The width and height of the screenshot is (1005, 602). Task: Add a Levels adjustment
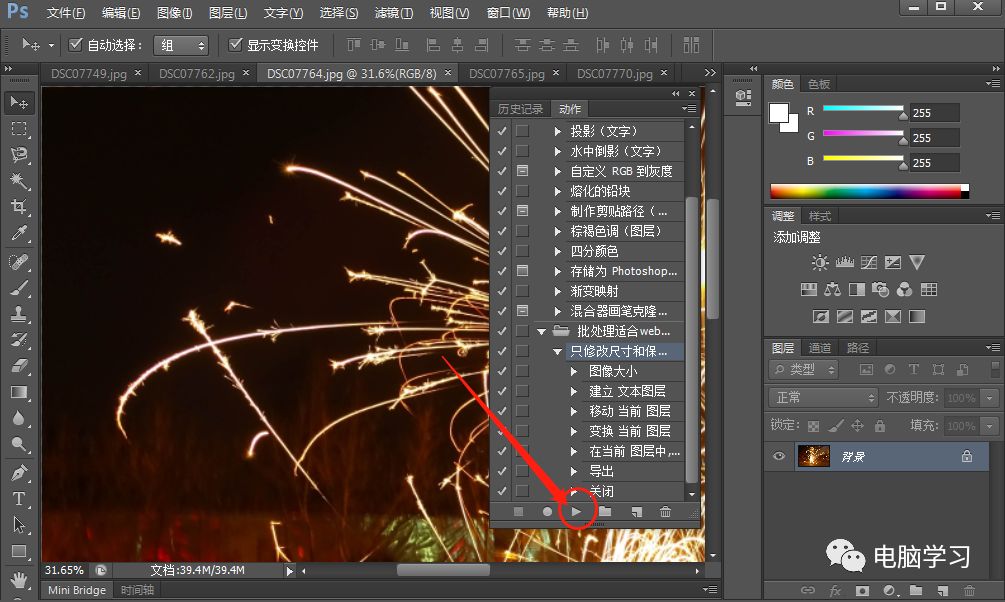844,262
